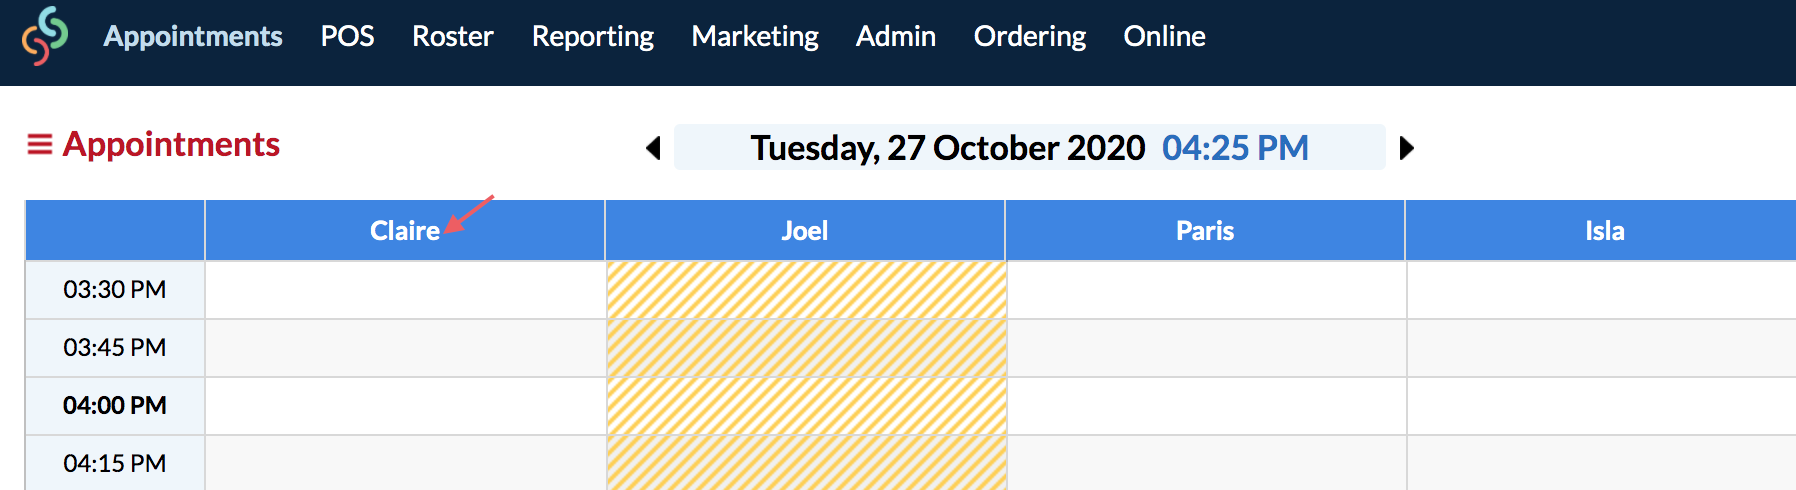This screenshot has height=490, width=1796.
Task: Open the Marketing menu
Action: (x=755, y=36)
